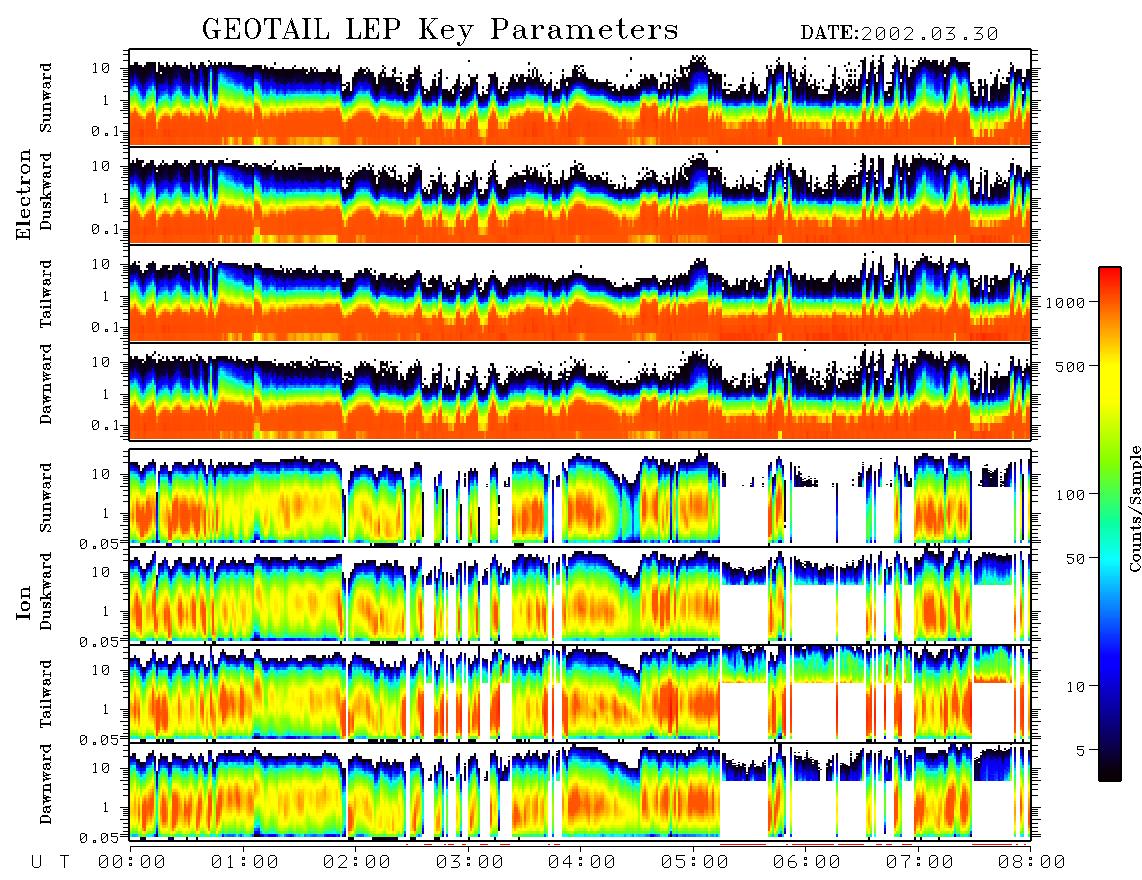This screenshot has width=1142, height=880.
Task: Click the 1 tick of Electron Tailward axis
Action: coord(106,296)
